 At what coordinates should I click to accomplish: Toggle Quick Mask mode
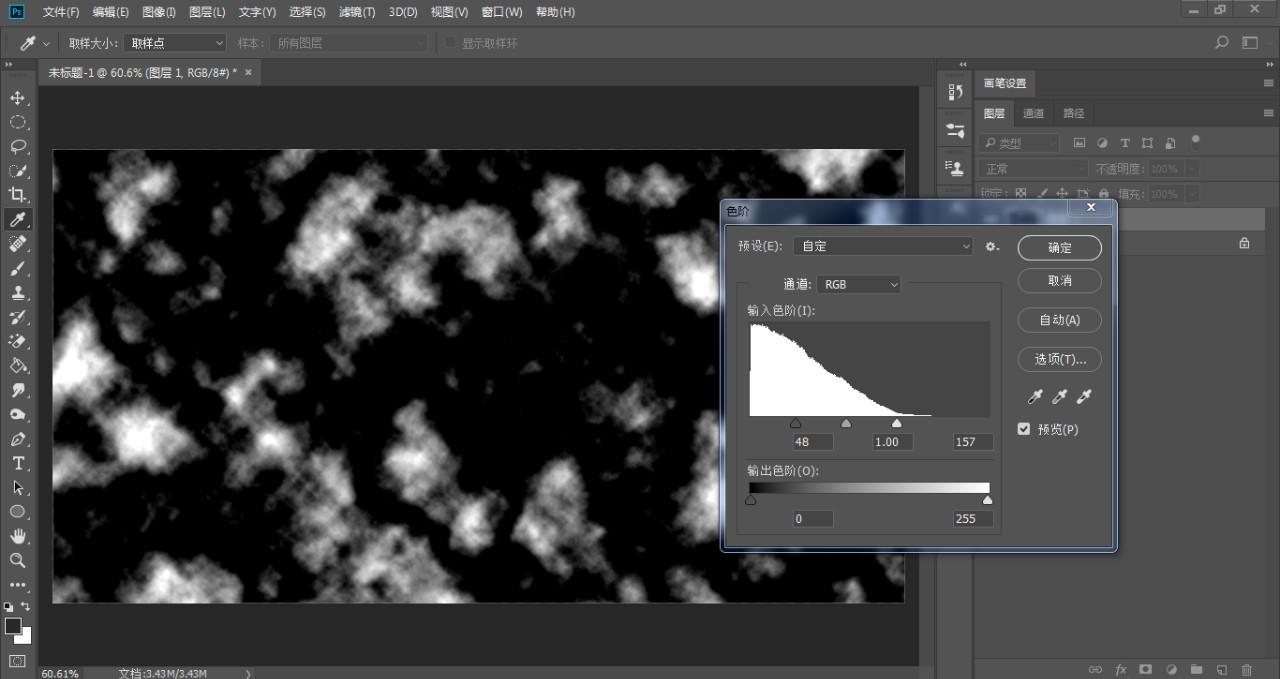[x=18, y=661]
